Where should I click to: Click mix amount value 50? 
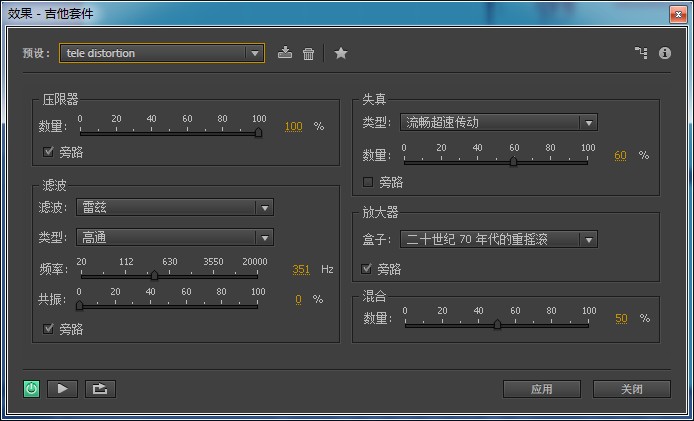click(x=621, y=318)
